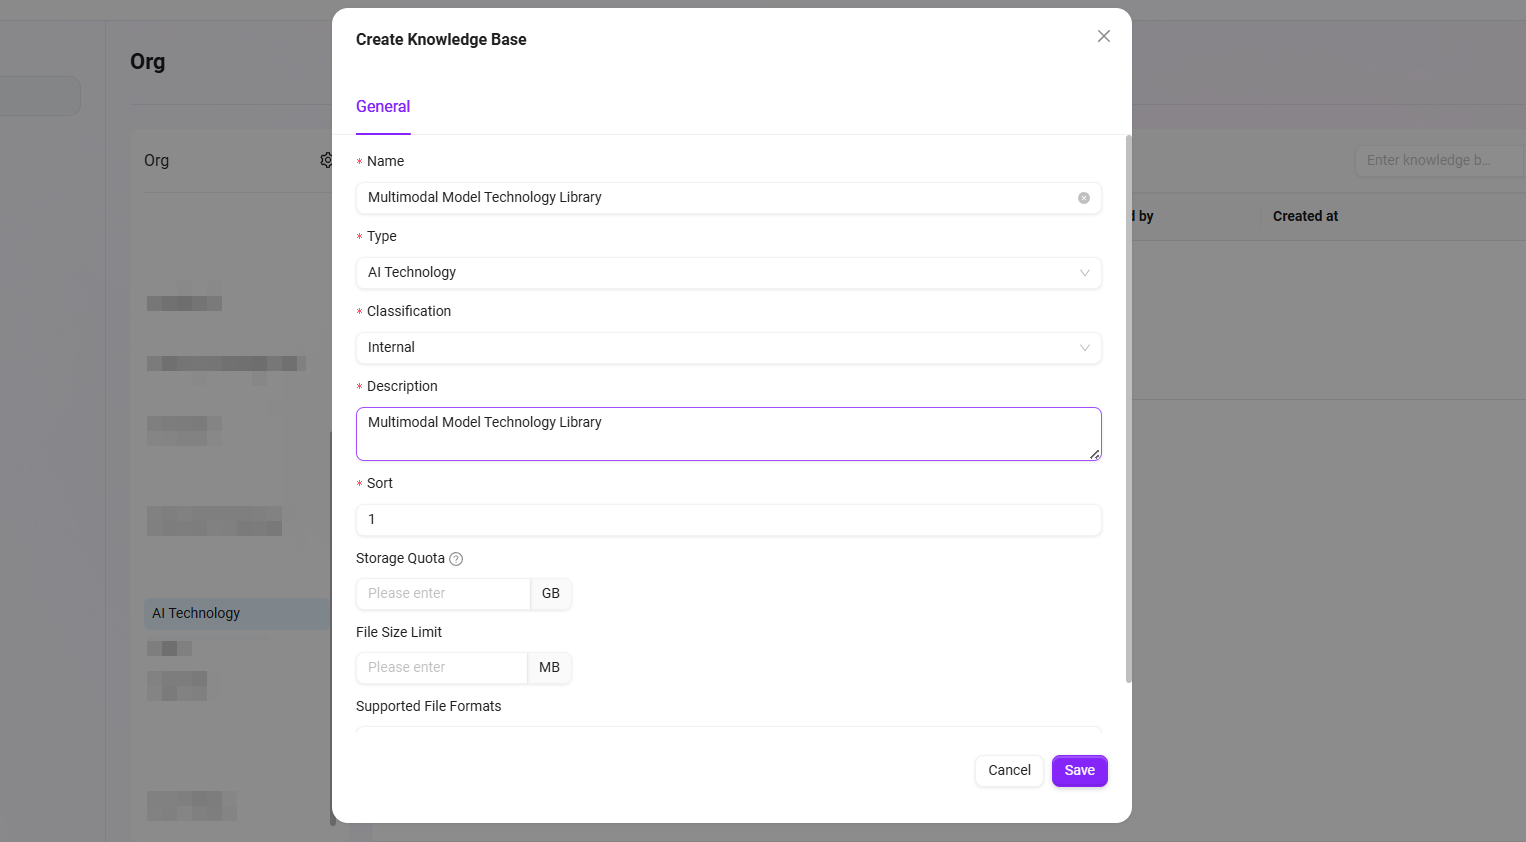Click the Storage Quota help icon
Viewport: 1526px width, 842px height.
tap(456, 559)
